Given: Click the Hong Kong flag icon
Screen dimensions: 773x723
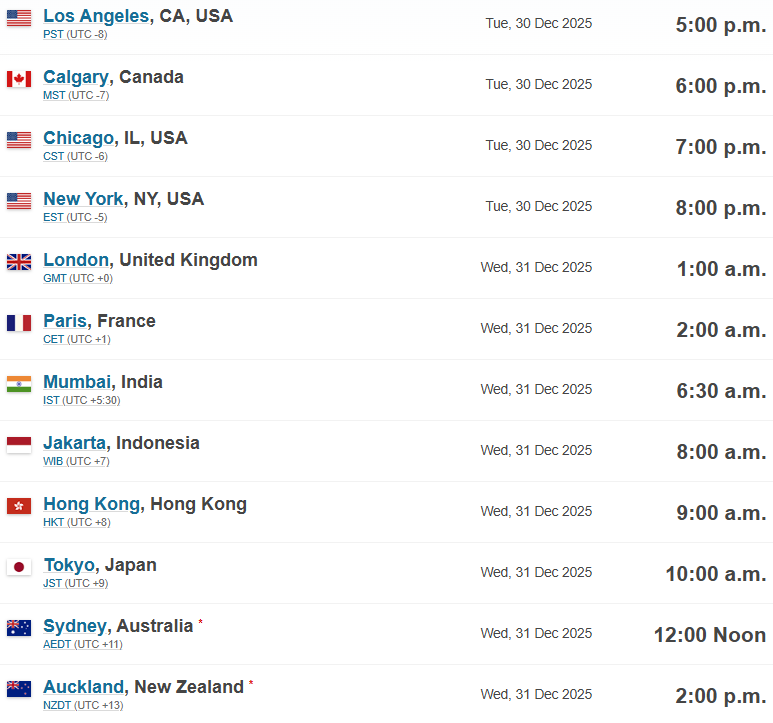Looking at the screenshot, I should point(19,506).
